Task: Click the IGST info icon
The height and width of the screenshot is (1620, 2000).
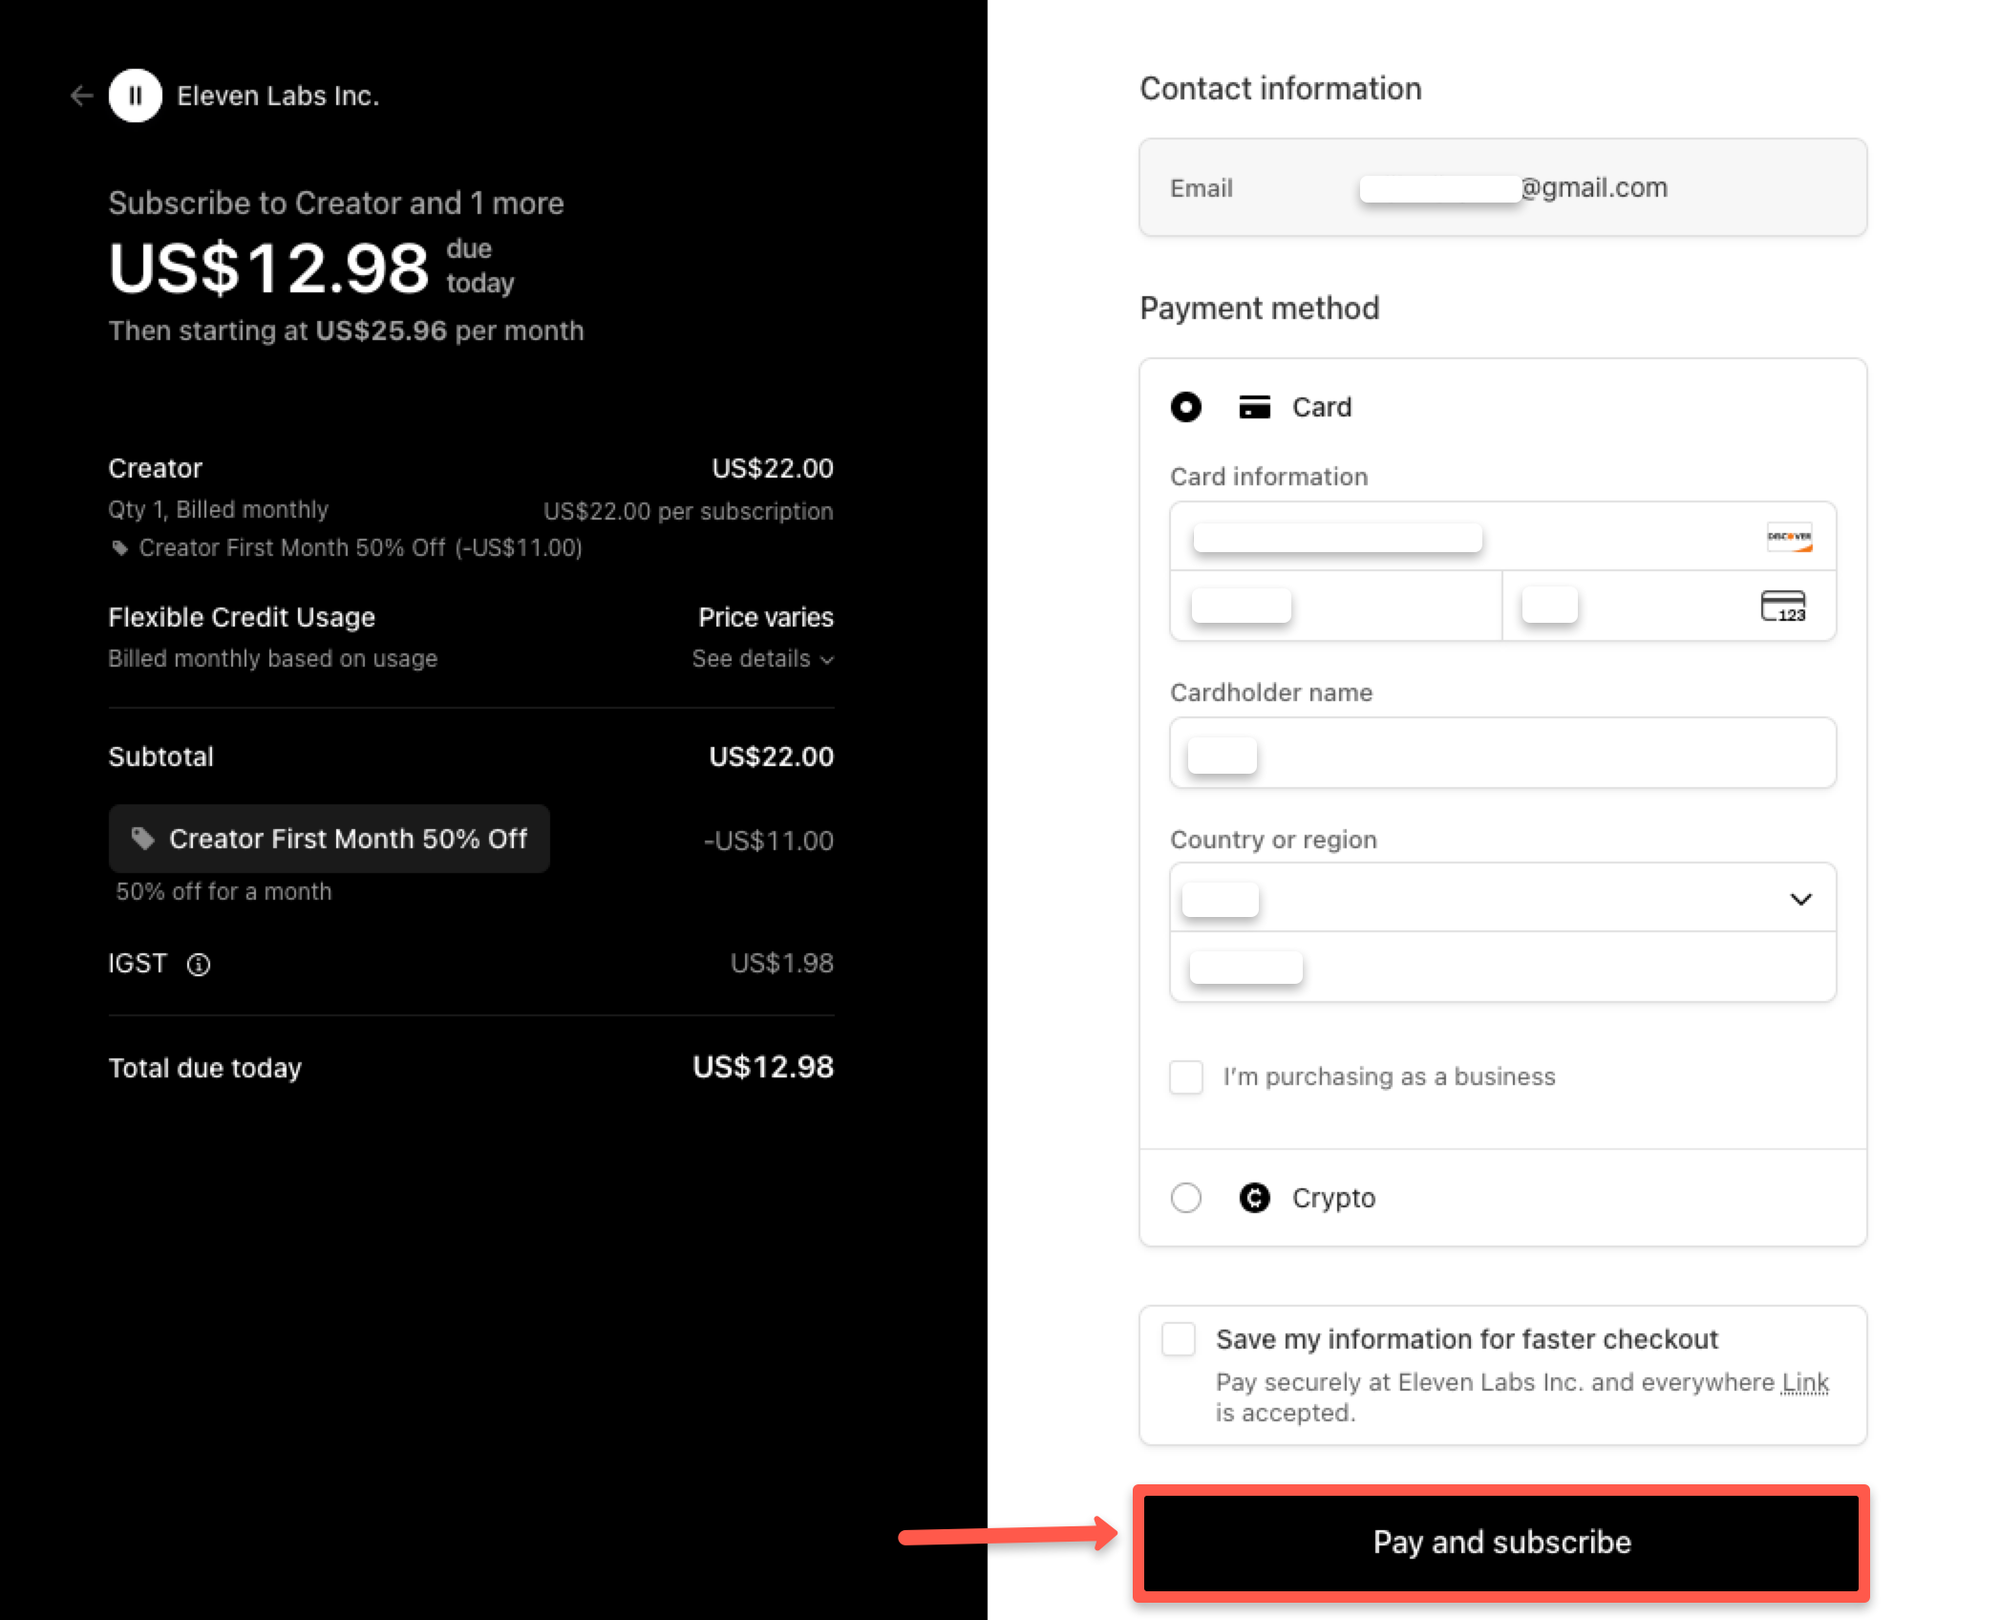Action: click(x=199, y=964)
